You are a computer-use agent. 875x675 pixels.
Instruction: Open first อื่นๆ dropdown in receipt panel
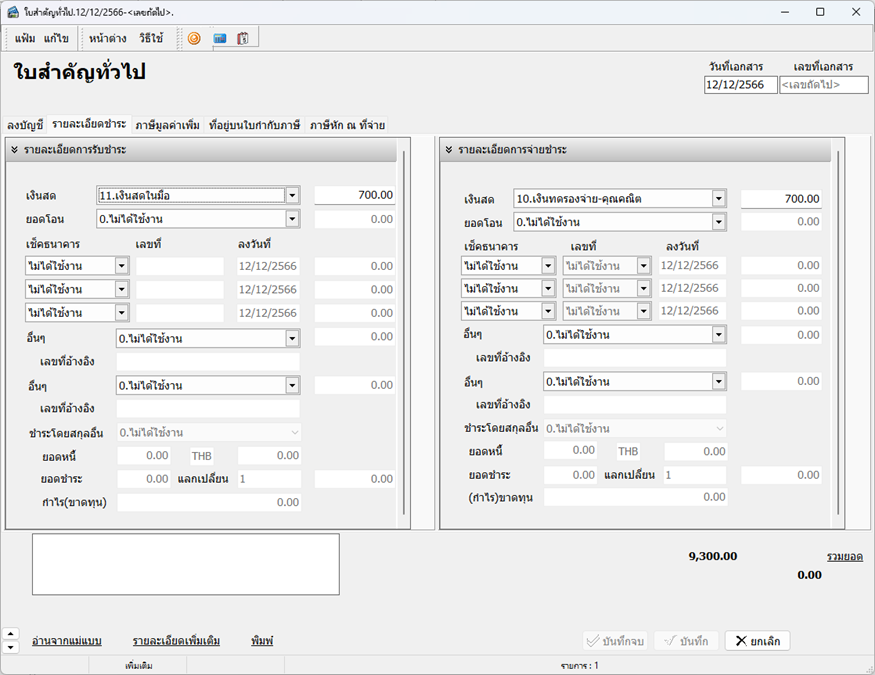[x=292, y=339]
